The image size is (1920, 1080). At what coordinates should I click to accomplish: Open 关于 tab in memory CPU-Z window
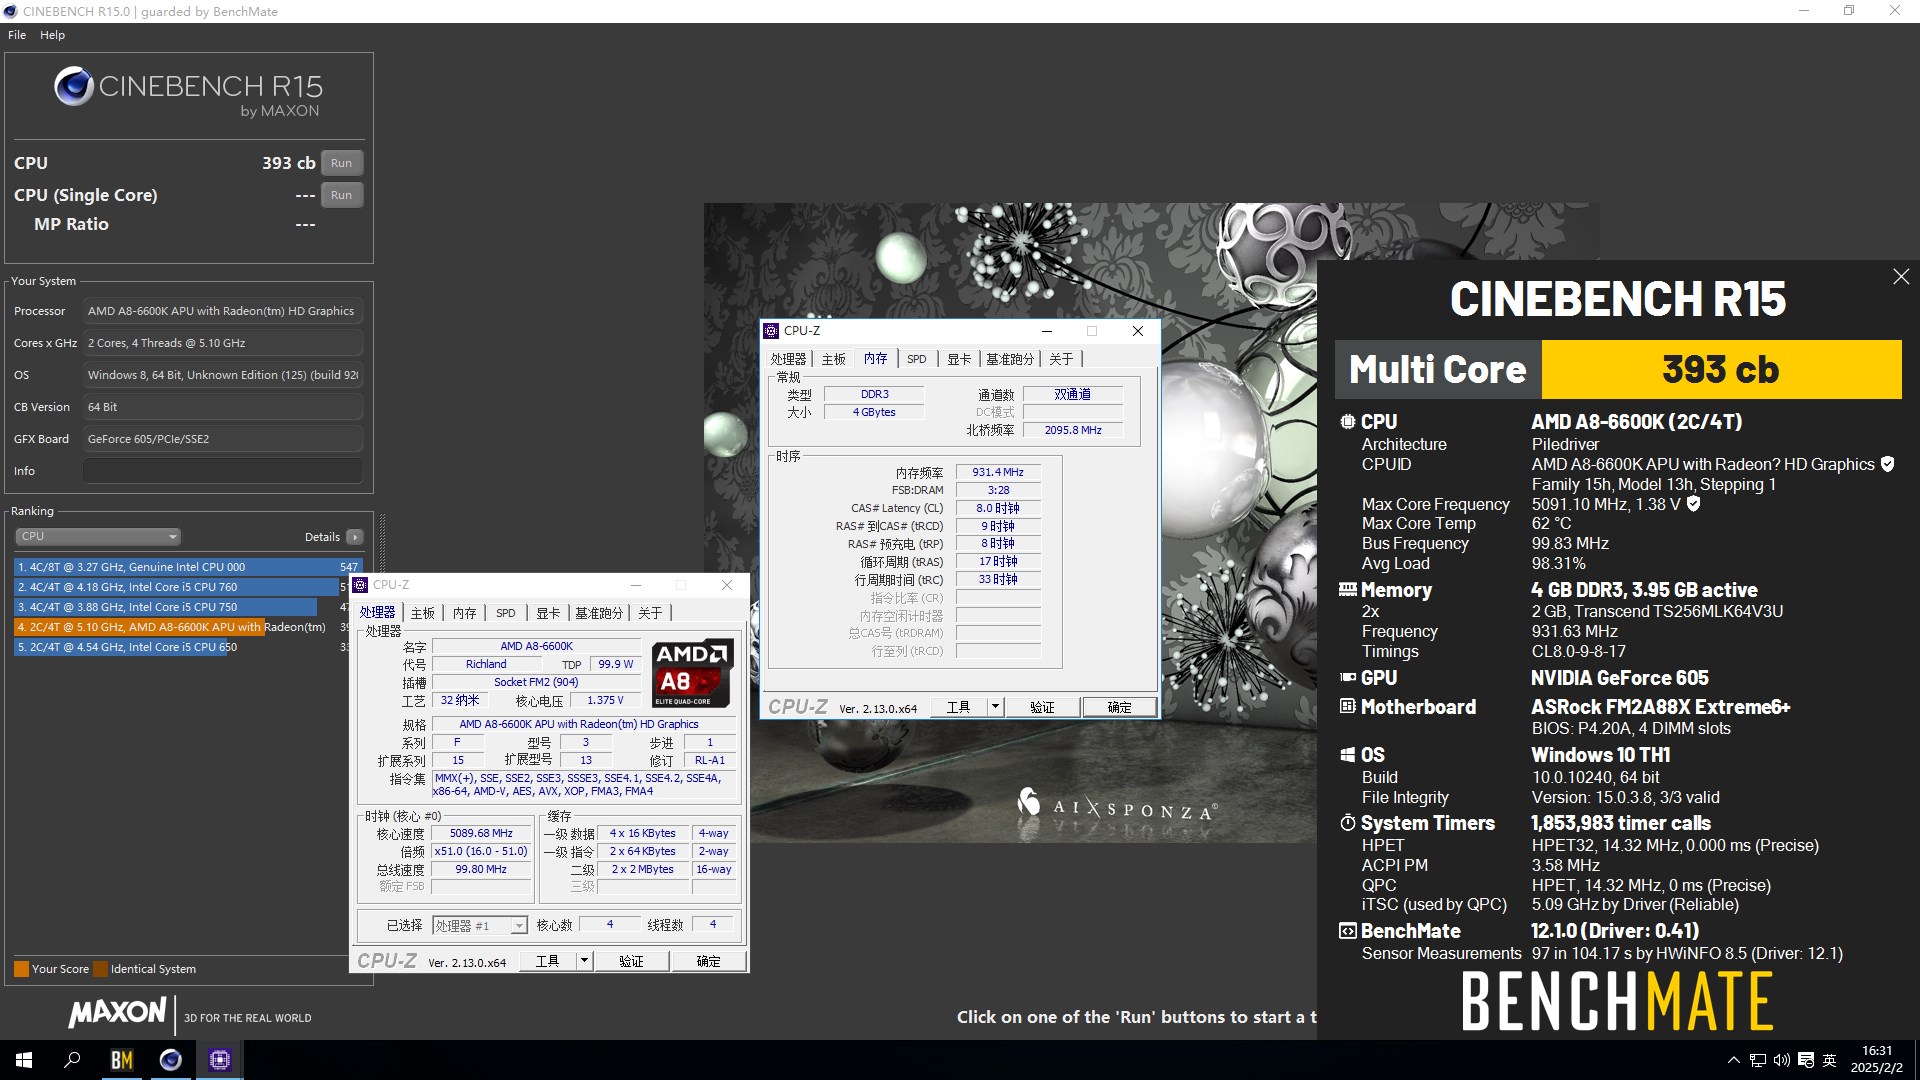tap(1061, 359)
